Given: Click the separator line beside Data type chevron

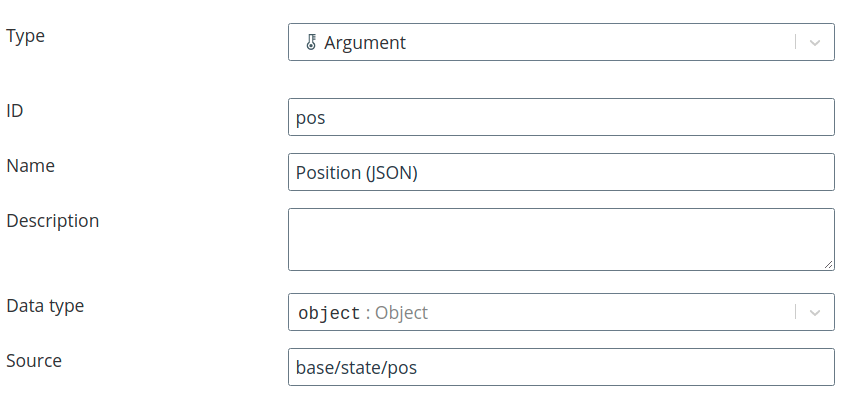Looking at the screenshot, I should pyautogui.click(x=795, y=312).
